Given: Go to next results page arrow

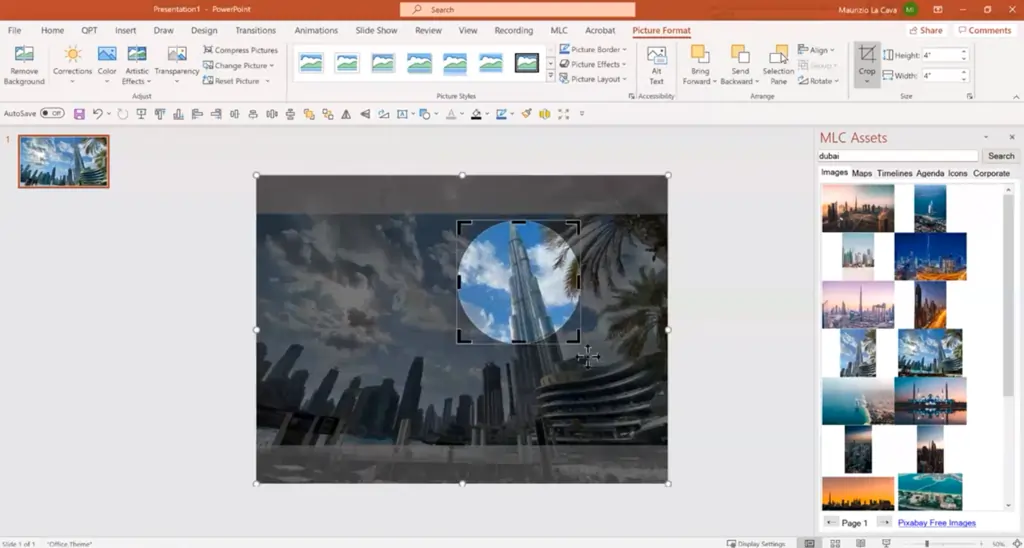Looking at the screenshot, I should 884,522.
